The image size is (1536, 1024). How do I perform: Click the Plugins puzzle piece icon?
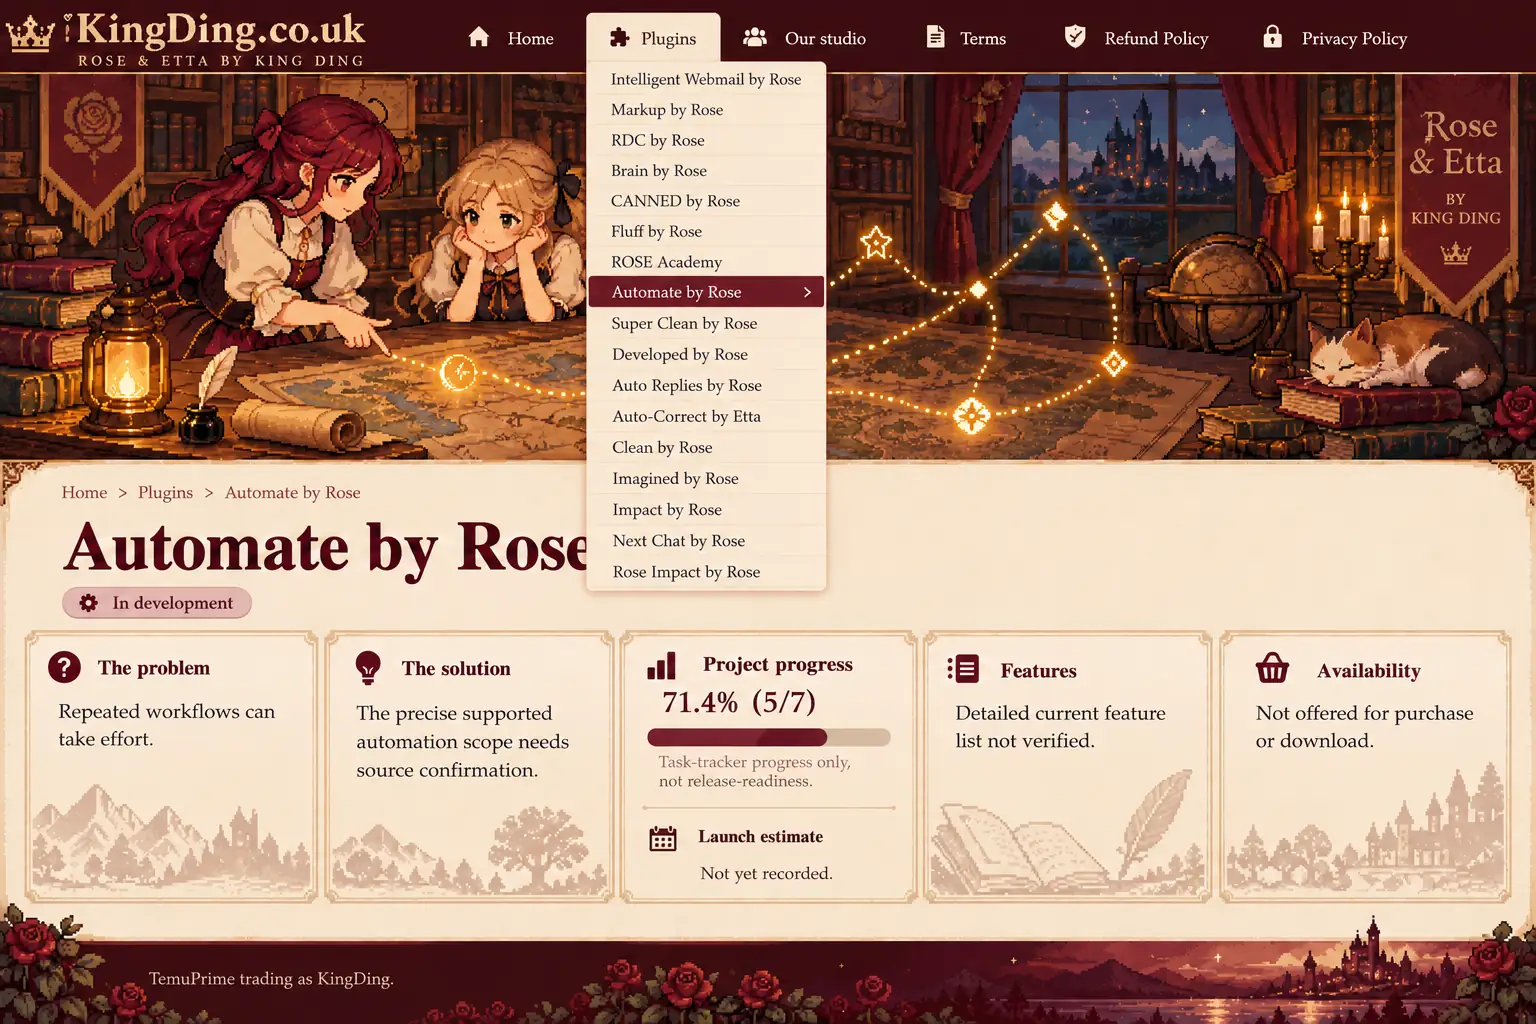(619, 38)
